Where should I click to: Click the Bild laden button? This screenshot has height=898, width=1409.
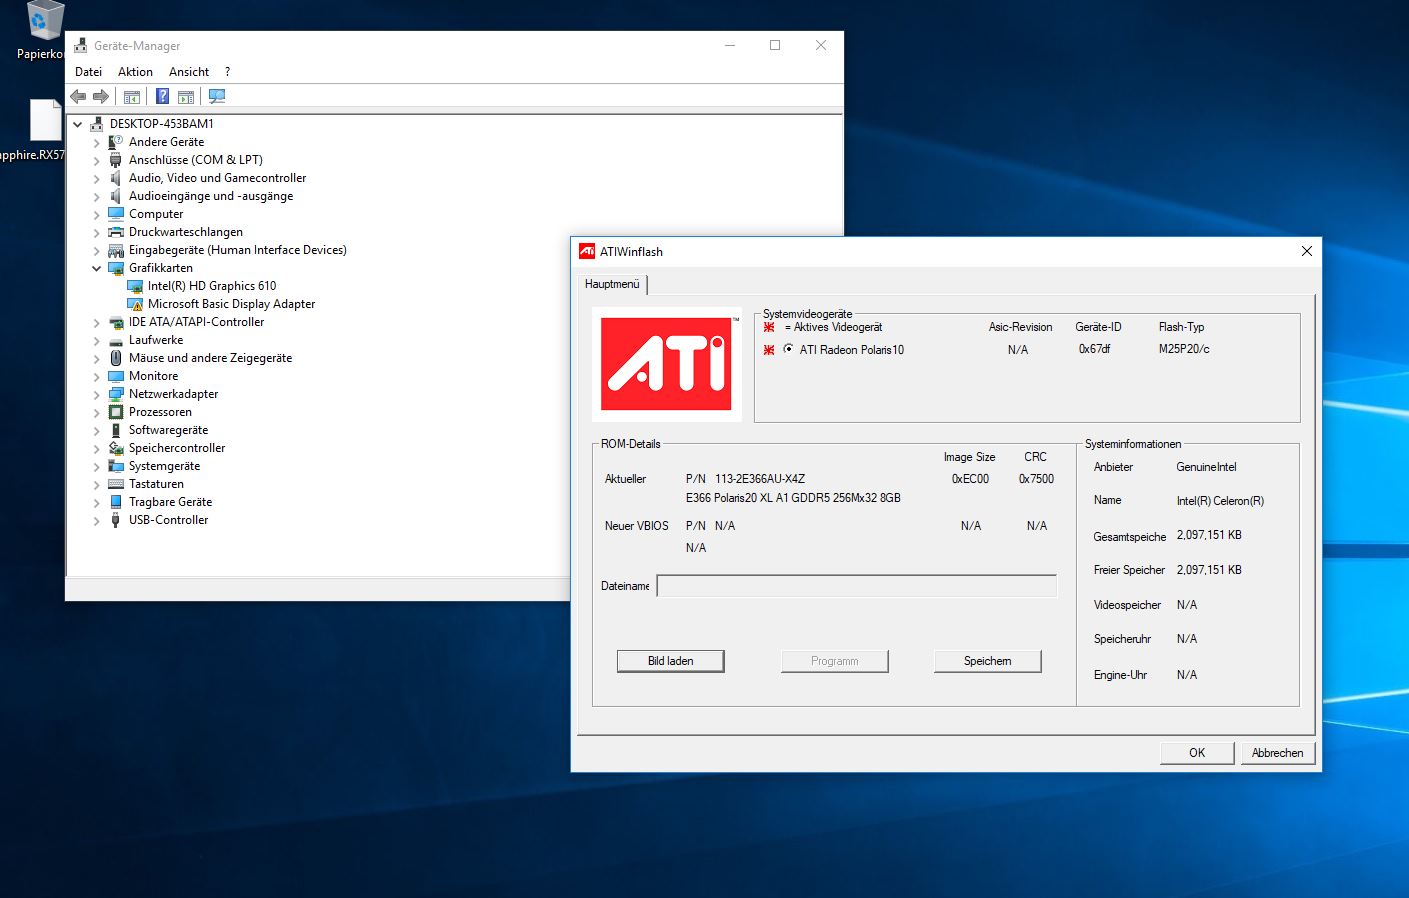(670, 661)
